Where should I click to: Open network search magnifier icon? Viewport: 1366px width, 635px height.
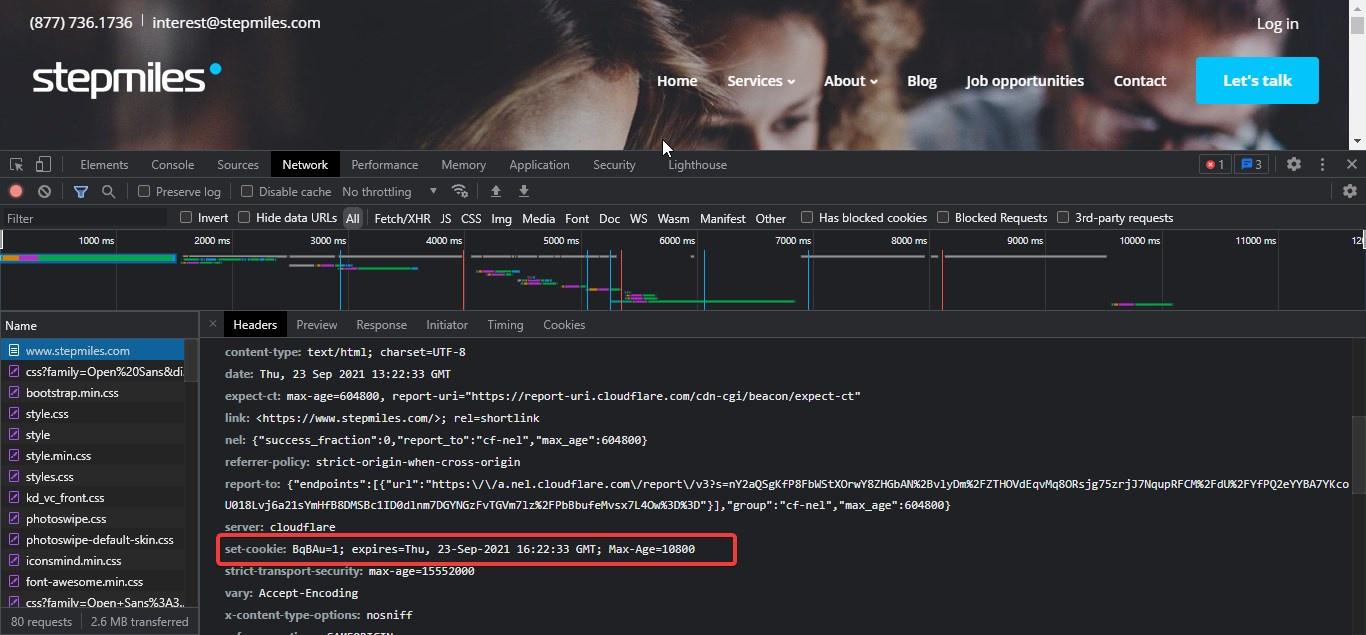108,191
